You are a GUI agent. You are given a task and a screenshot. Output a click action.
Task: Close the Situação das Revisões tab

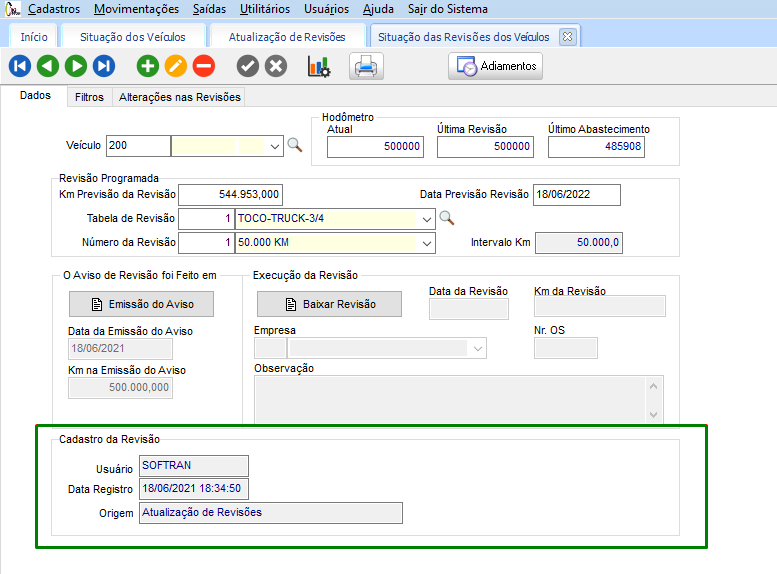click(x=567, y=37)
